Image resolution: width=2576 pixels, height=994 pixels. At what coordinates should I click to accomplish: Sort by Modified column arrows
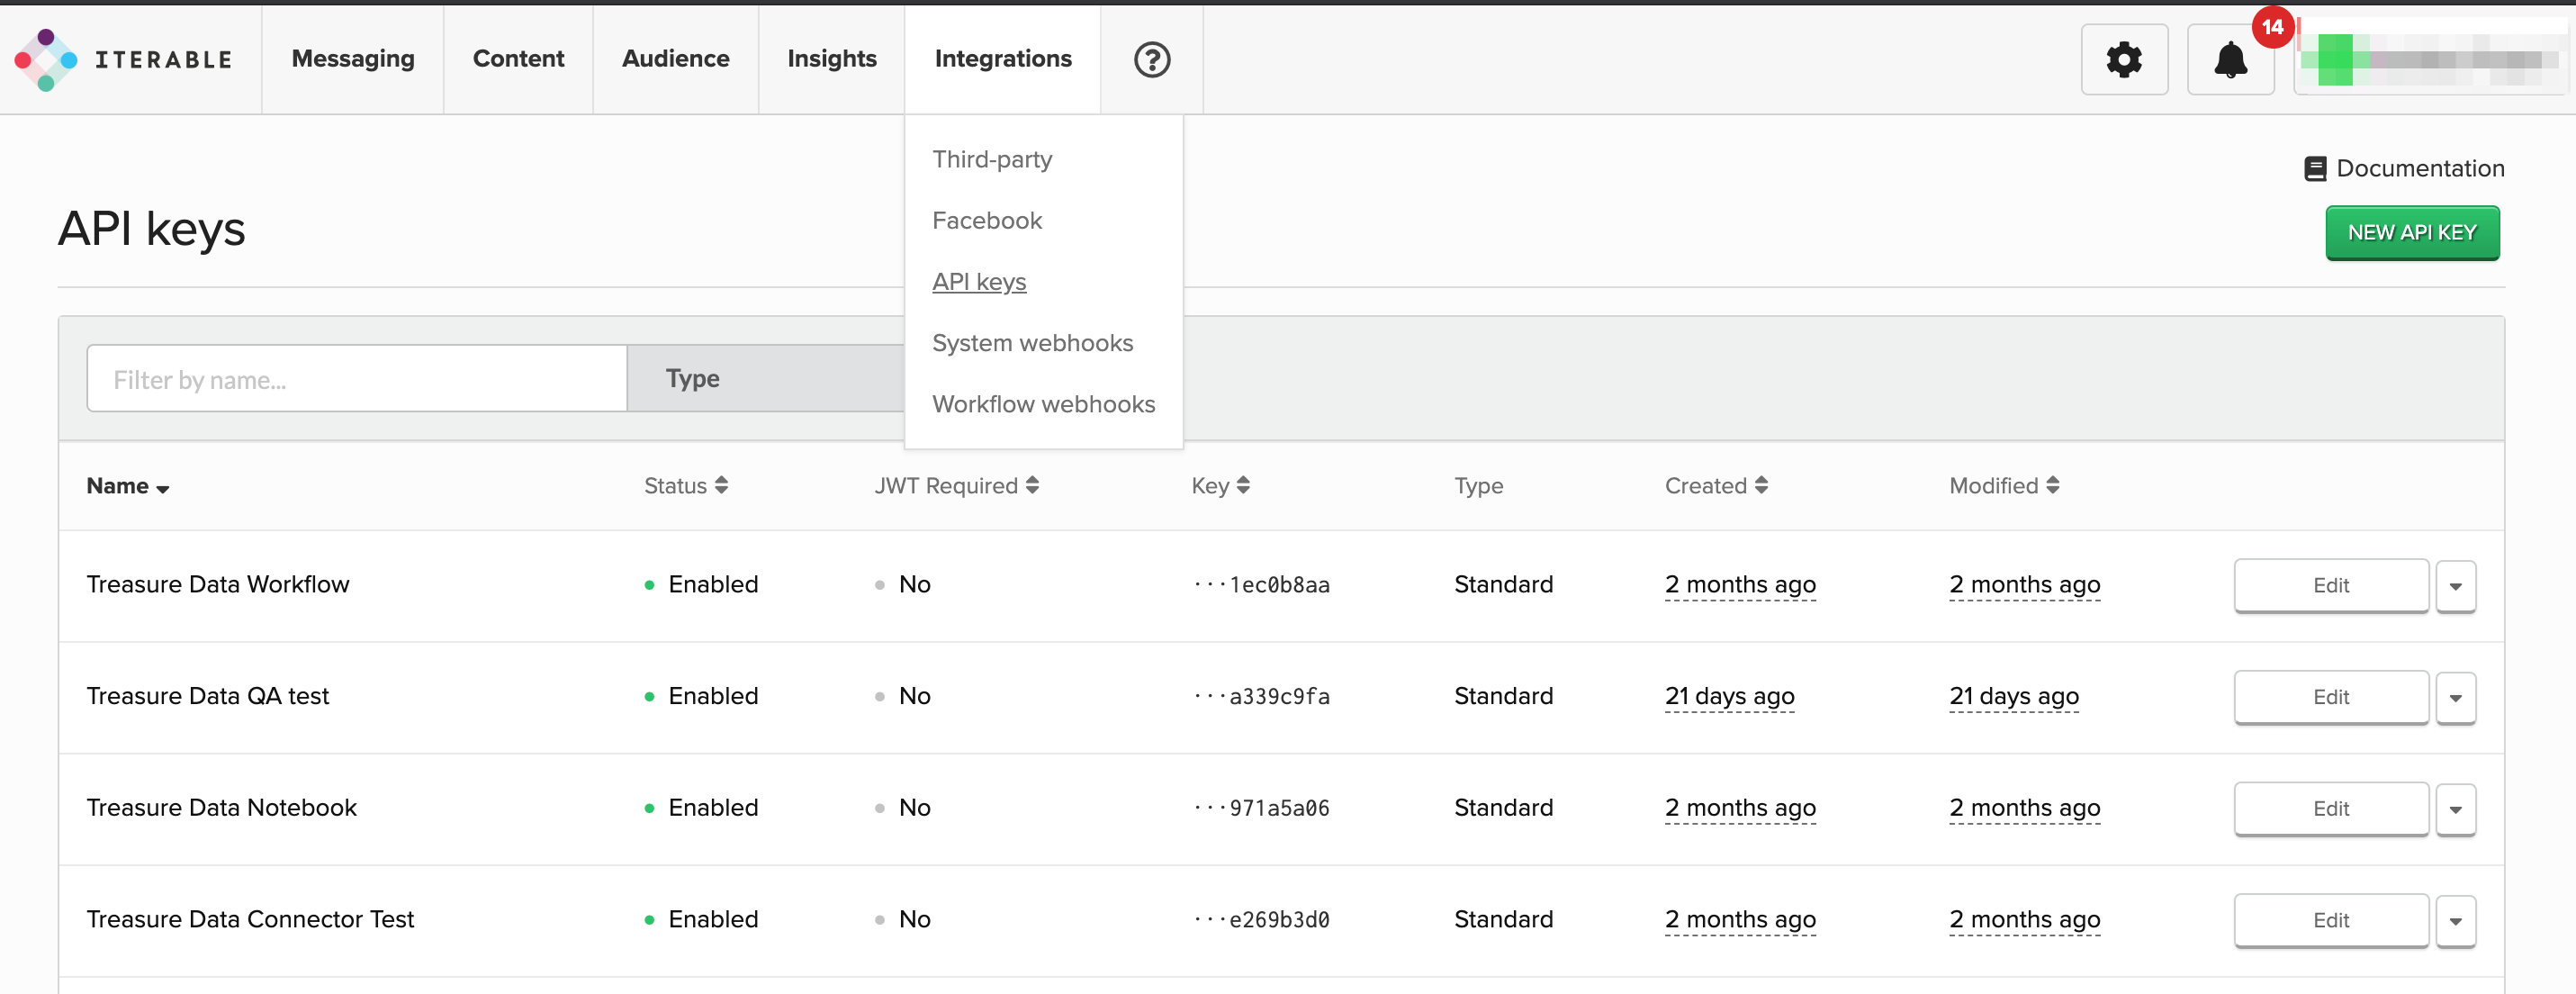tap(2052, 486)
